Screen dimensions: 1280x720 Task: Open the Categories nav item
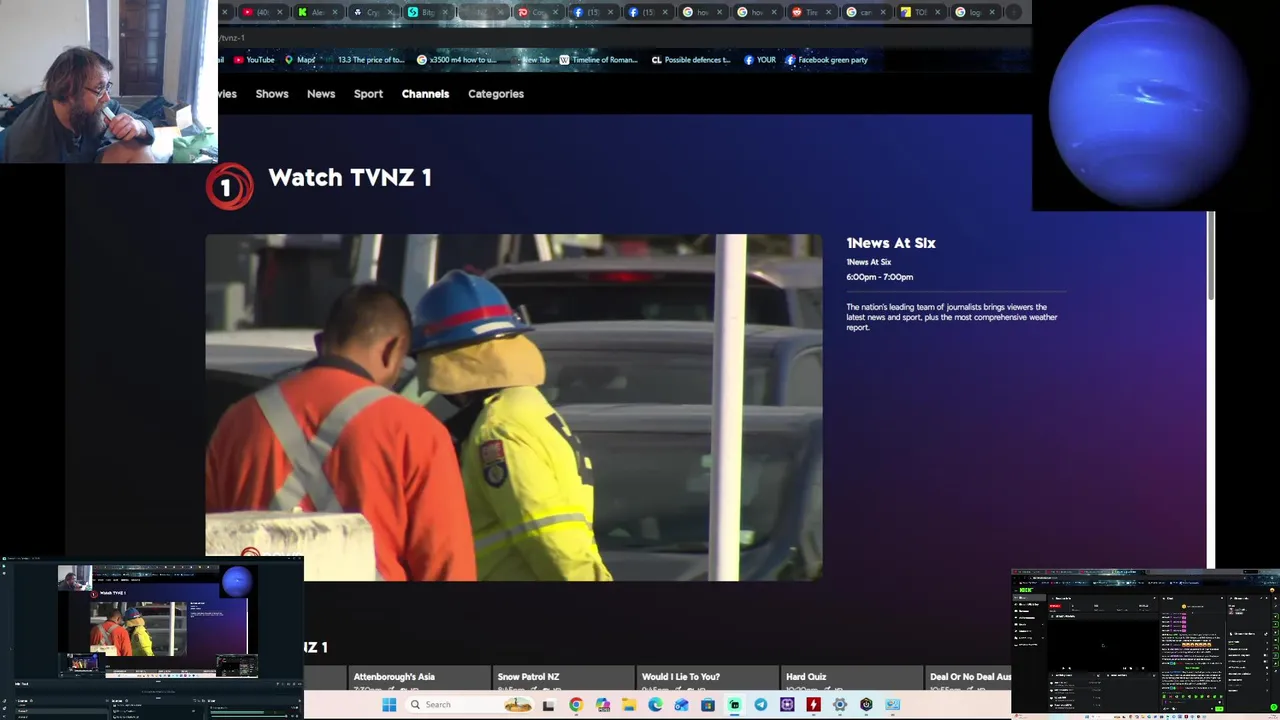point(496,94)
